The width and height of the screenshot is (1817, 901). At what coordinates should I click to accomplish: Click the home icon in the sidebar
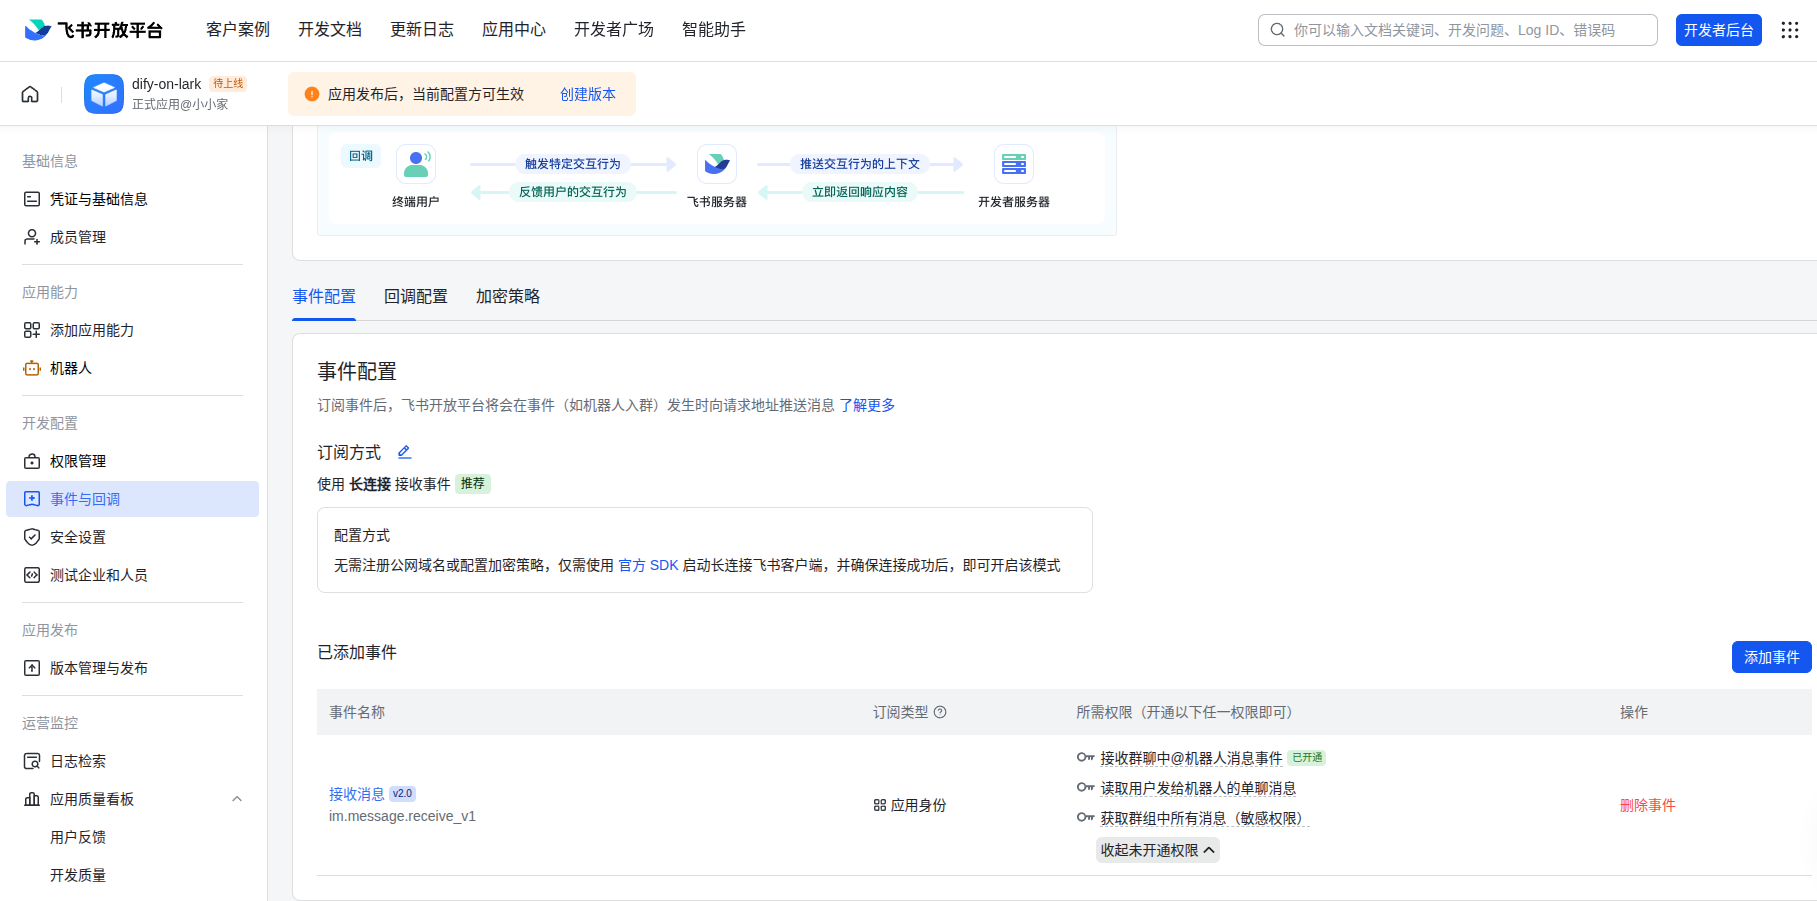pyautogui.click(x=29, y=93)
